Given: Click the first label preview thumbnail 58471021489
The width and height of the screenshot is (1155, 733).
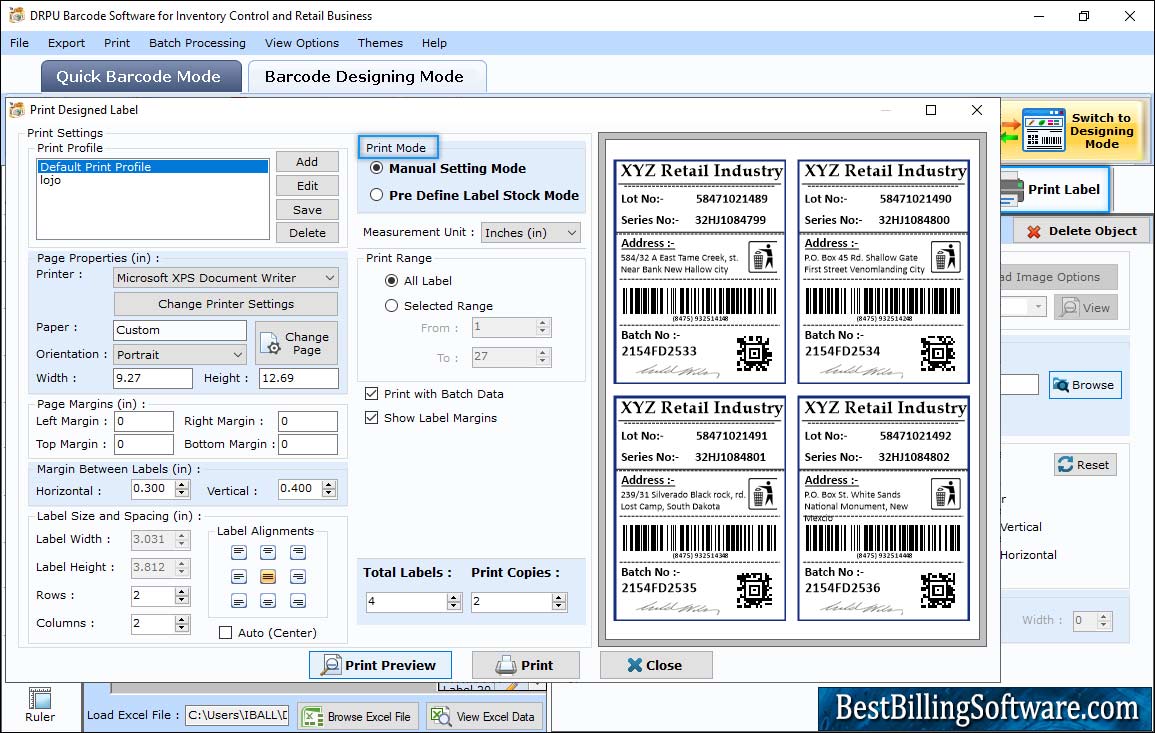Looking at the screenshot, I should coord(700,272).
